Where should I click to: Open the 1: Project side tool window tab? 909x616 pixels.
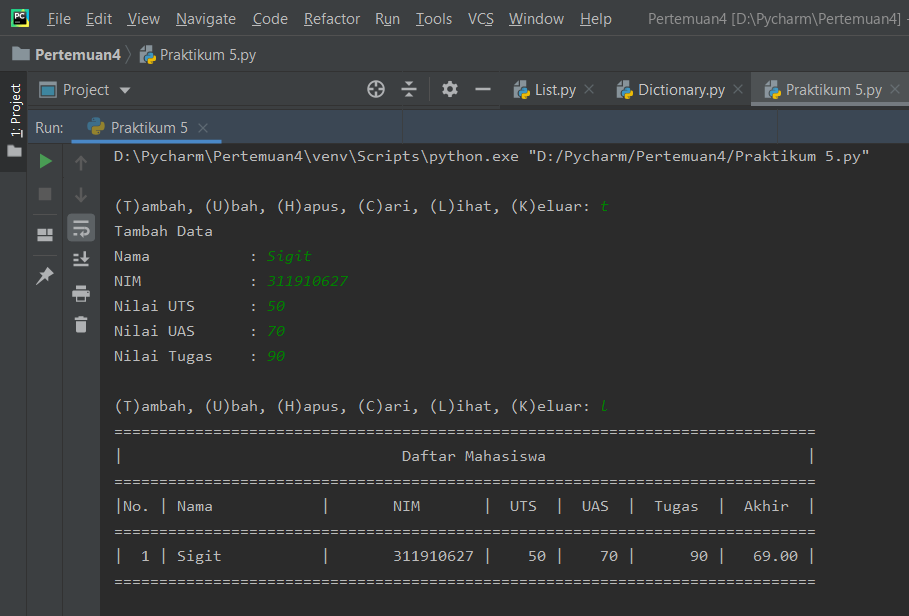[x=16, y=111]
